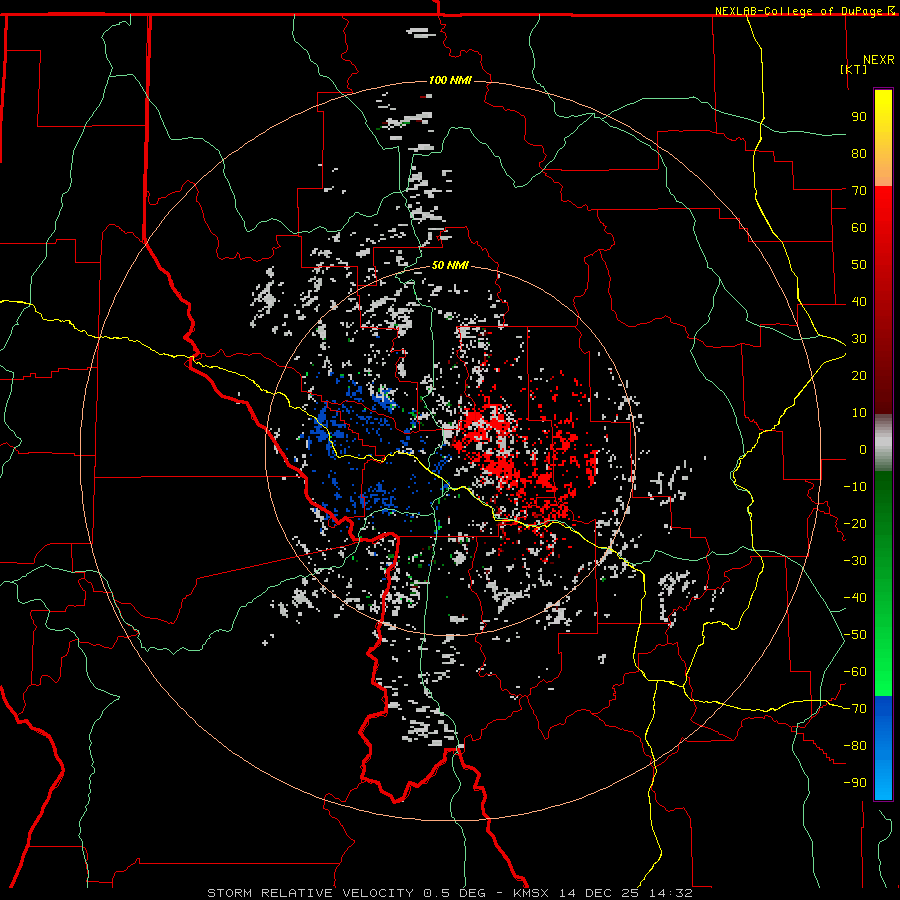Click the 30 value on velocity scale
Screen dimensions: 900x900
coord(859,339)
